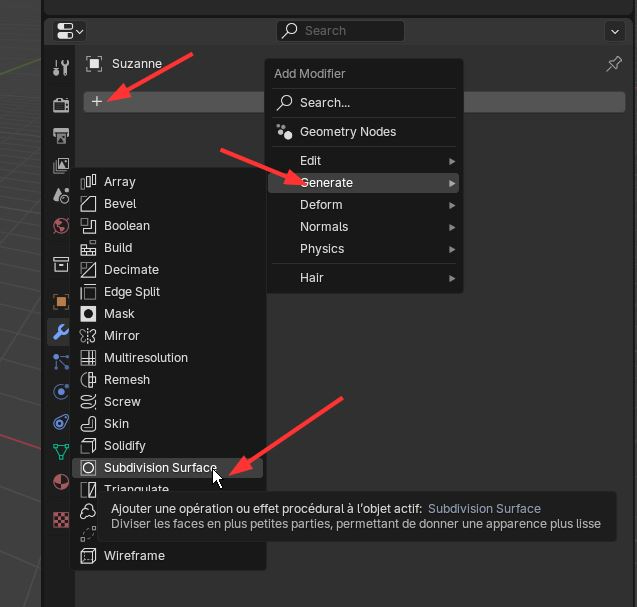This screenshot has width=637, height=607.
Task: Open the properties options chevron dropdown
Action: coord(615,31)
